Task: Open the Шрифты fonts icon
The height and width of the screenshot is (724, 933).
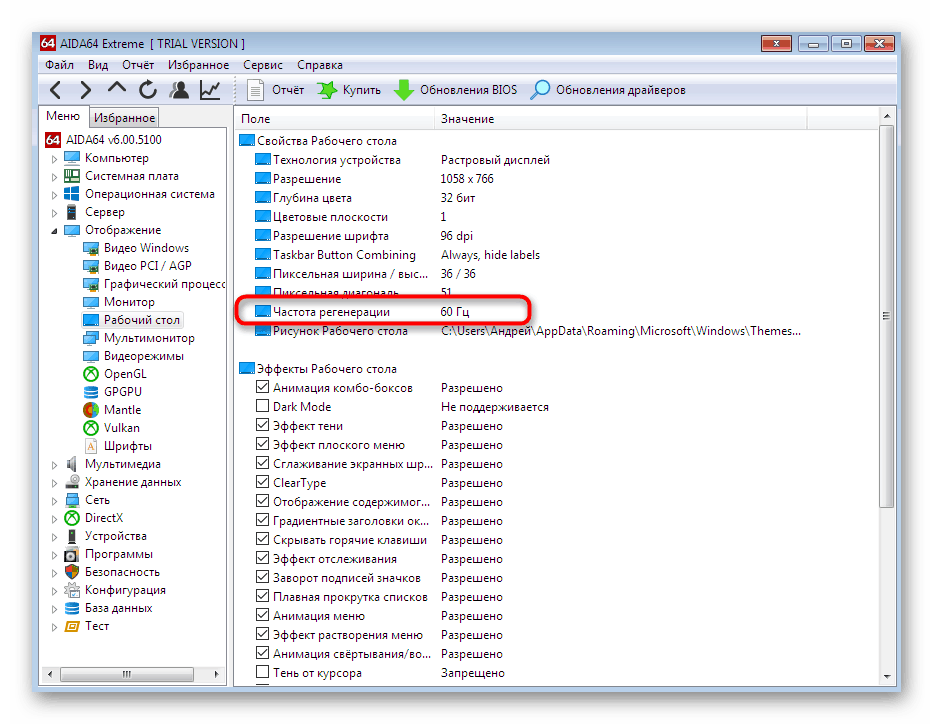Action: 91,446
